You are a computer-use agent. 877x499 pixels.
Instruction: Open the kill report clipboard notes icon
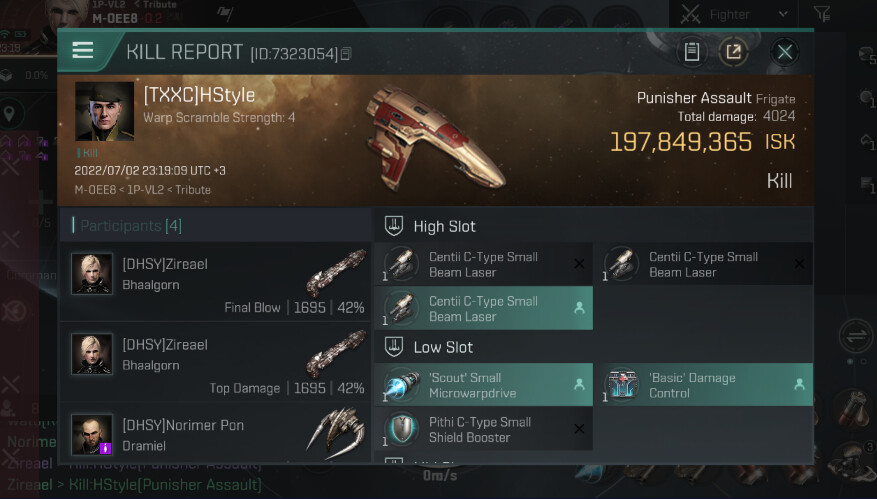[x=692, y=52]
